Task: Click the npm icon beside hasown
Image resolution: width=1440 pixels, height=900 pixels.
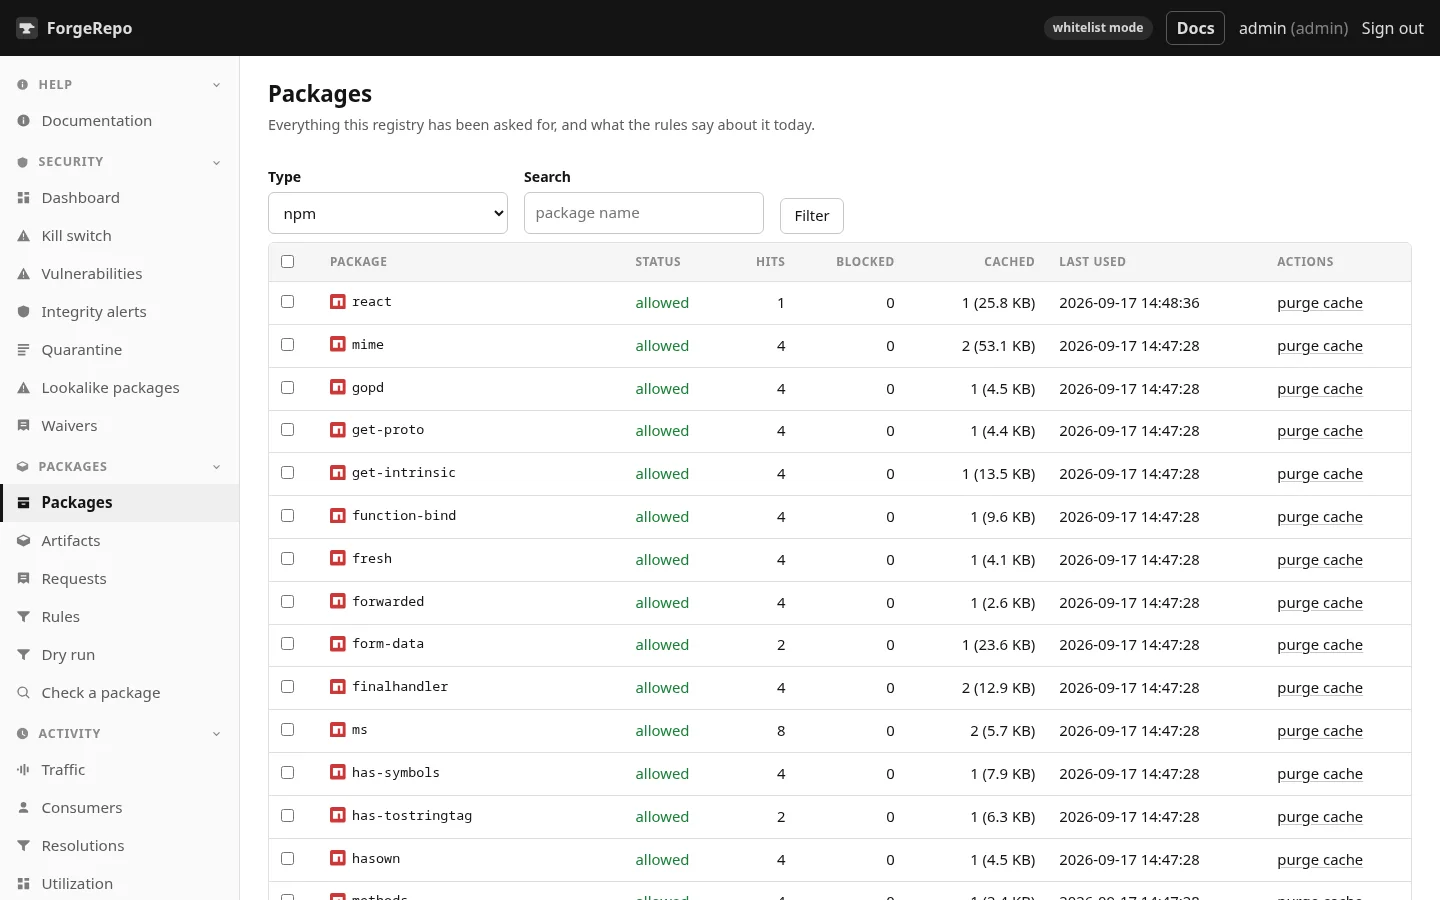Action: (x=338, y=859)
